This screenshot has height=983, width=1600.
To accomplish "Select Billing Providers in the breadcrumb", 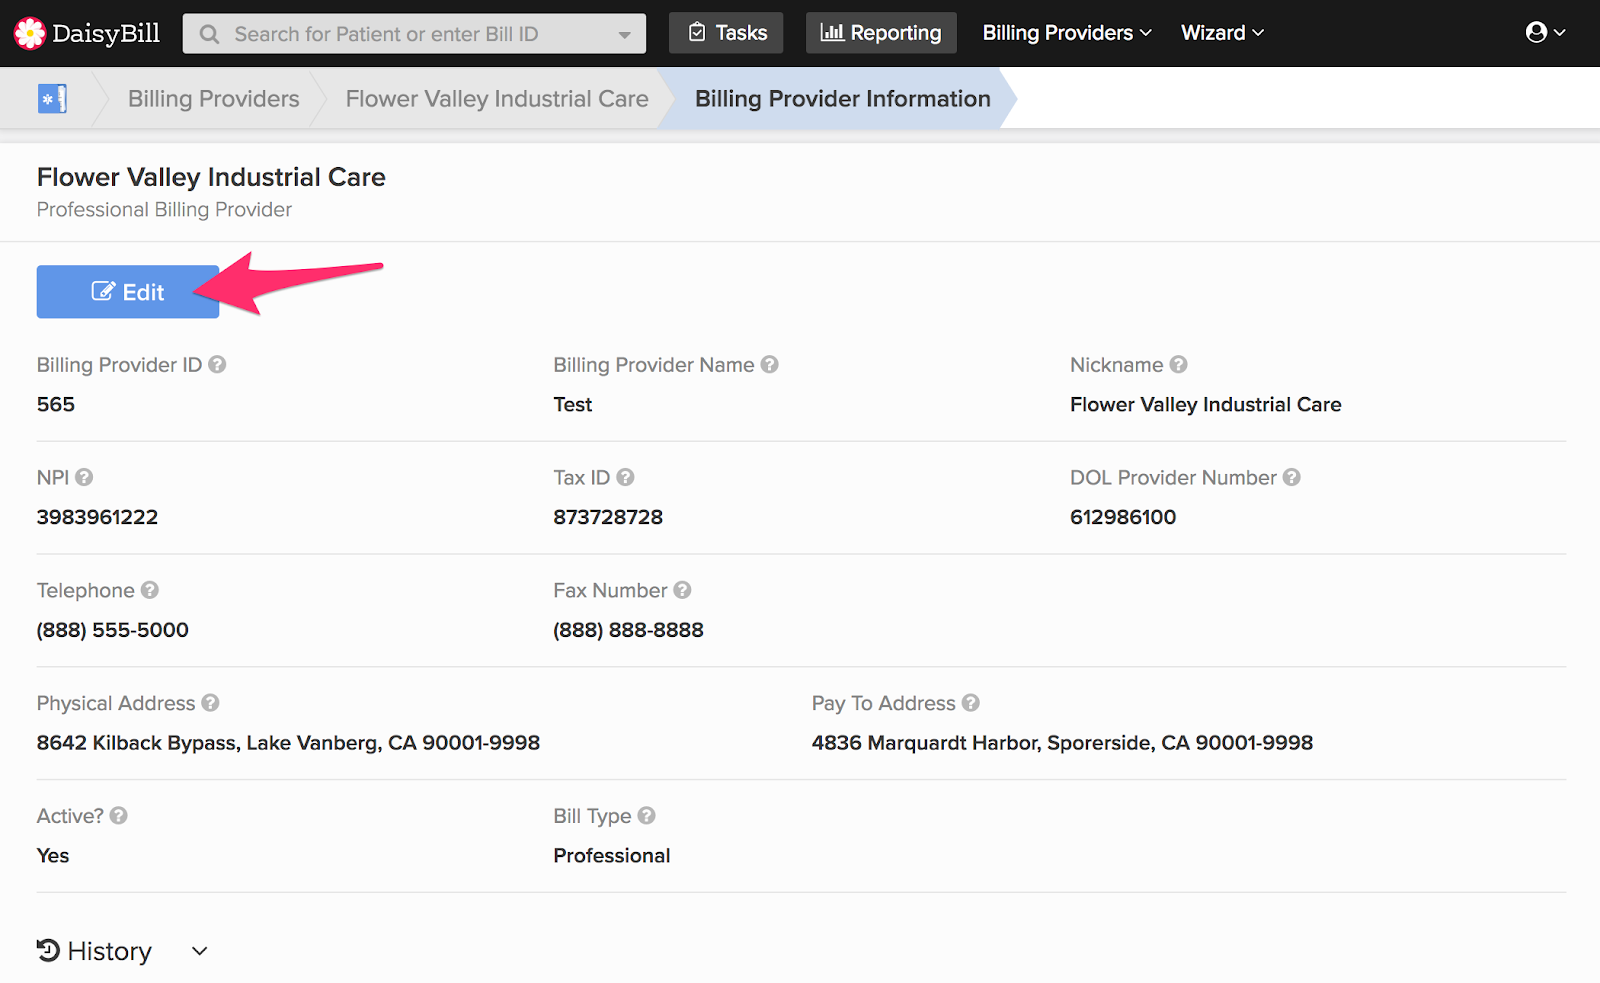I will tap(213, 98).
